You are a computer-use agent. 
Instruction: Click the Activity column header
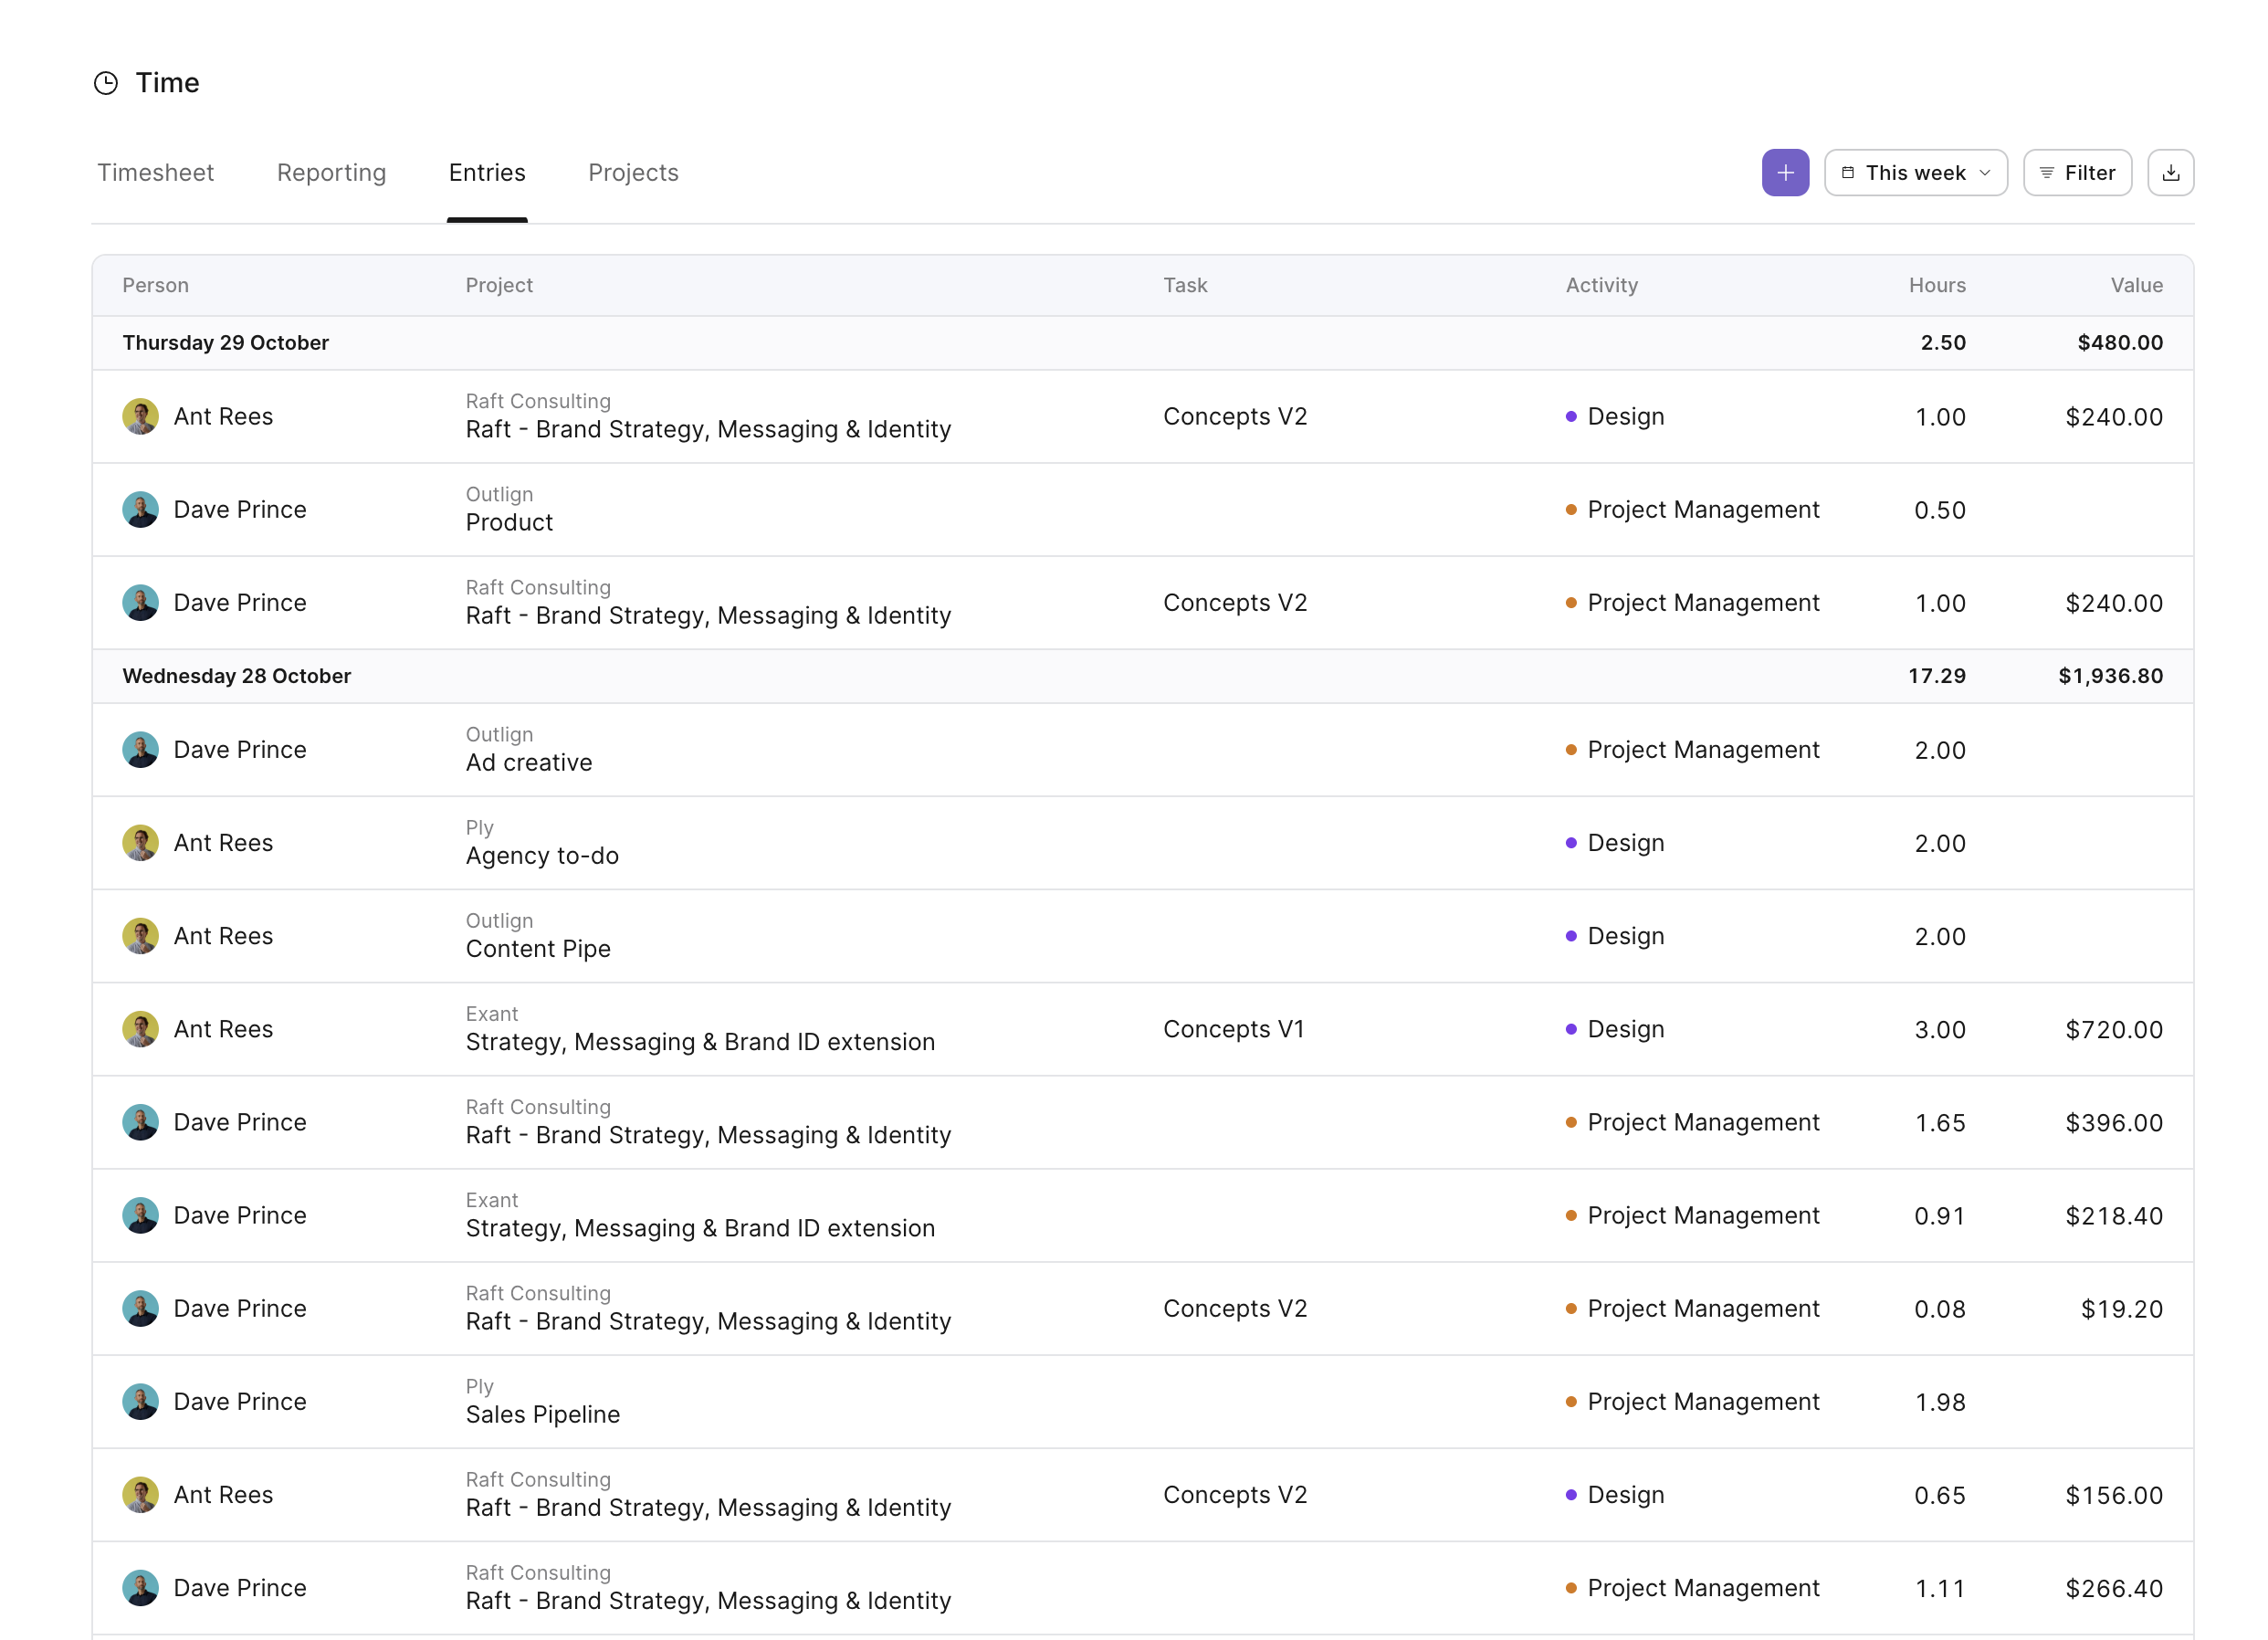pyautogui.click(x=1601, y=285)
